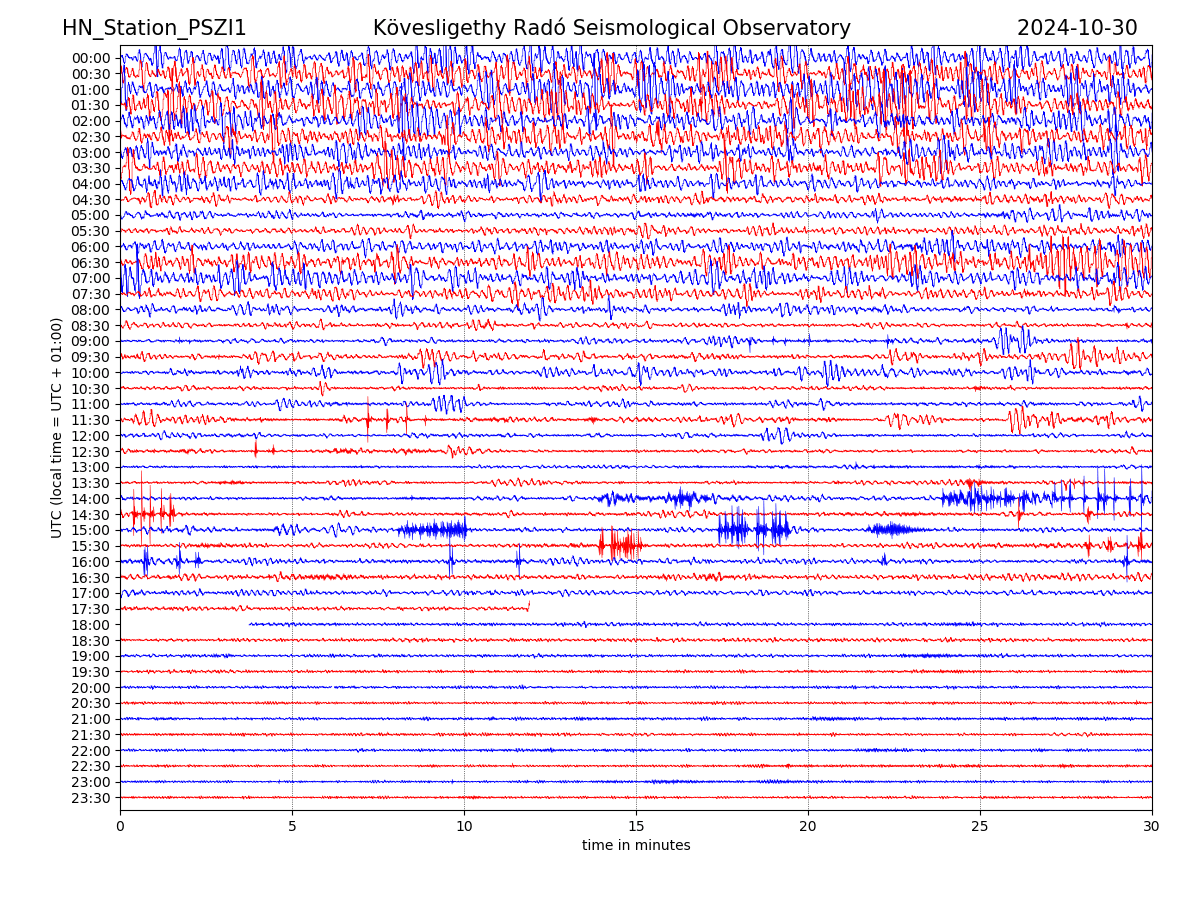The image size is (1200, 900).
Task: Click the 25 tick on the minutes axis
Action: [x=980, y=826]
